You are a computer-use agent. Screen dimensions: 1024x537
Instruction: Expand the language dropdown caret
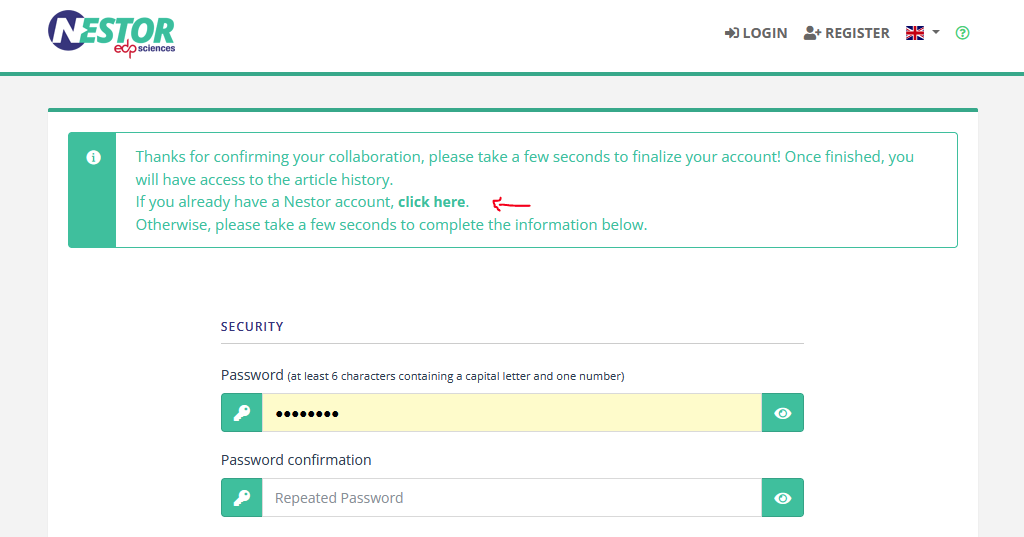coord(936,32)
